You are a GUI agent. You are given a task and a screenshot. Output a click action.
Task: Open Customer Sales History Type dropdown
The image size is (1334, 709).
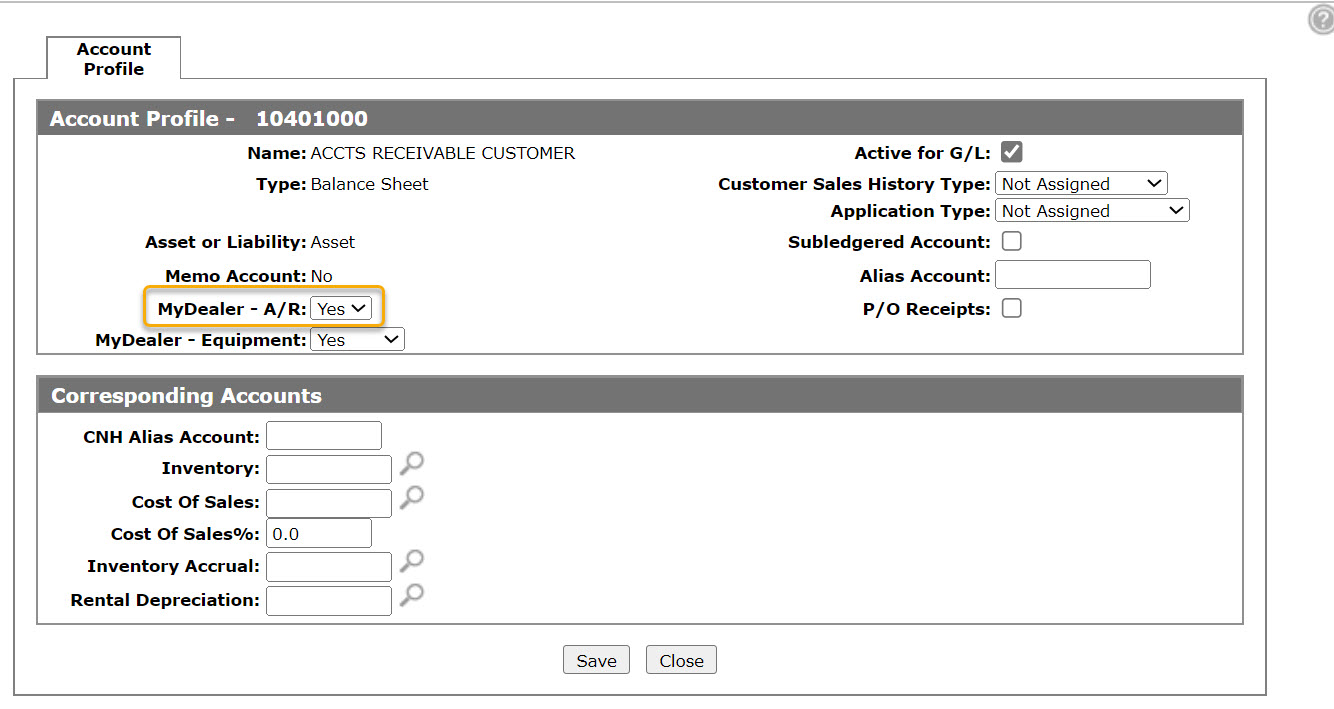[x=1081, y=184]
